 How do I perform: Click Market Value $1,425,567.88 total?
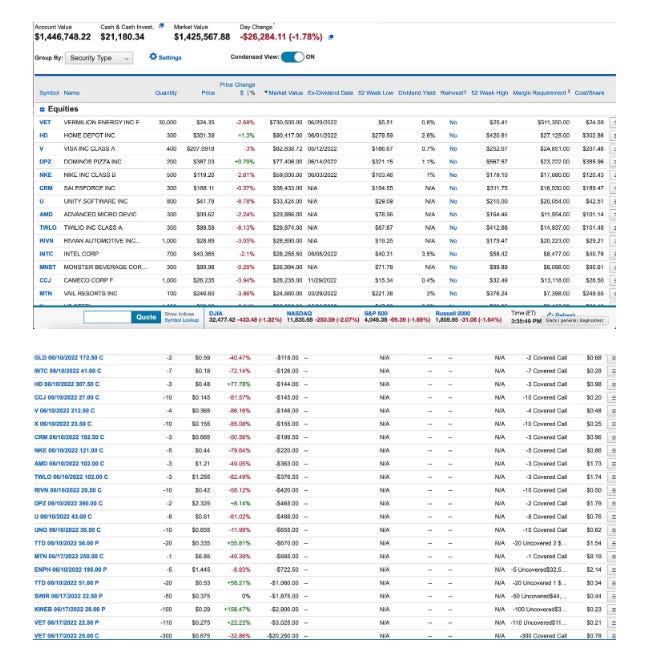[202, 37]
